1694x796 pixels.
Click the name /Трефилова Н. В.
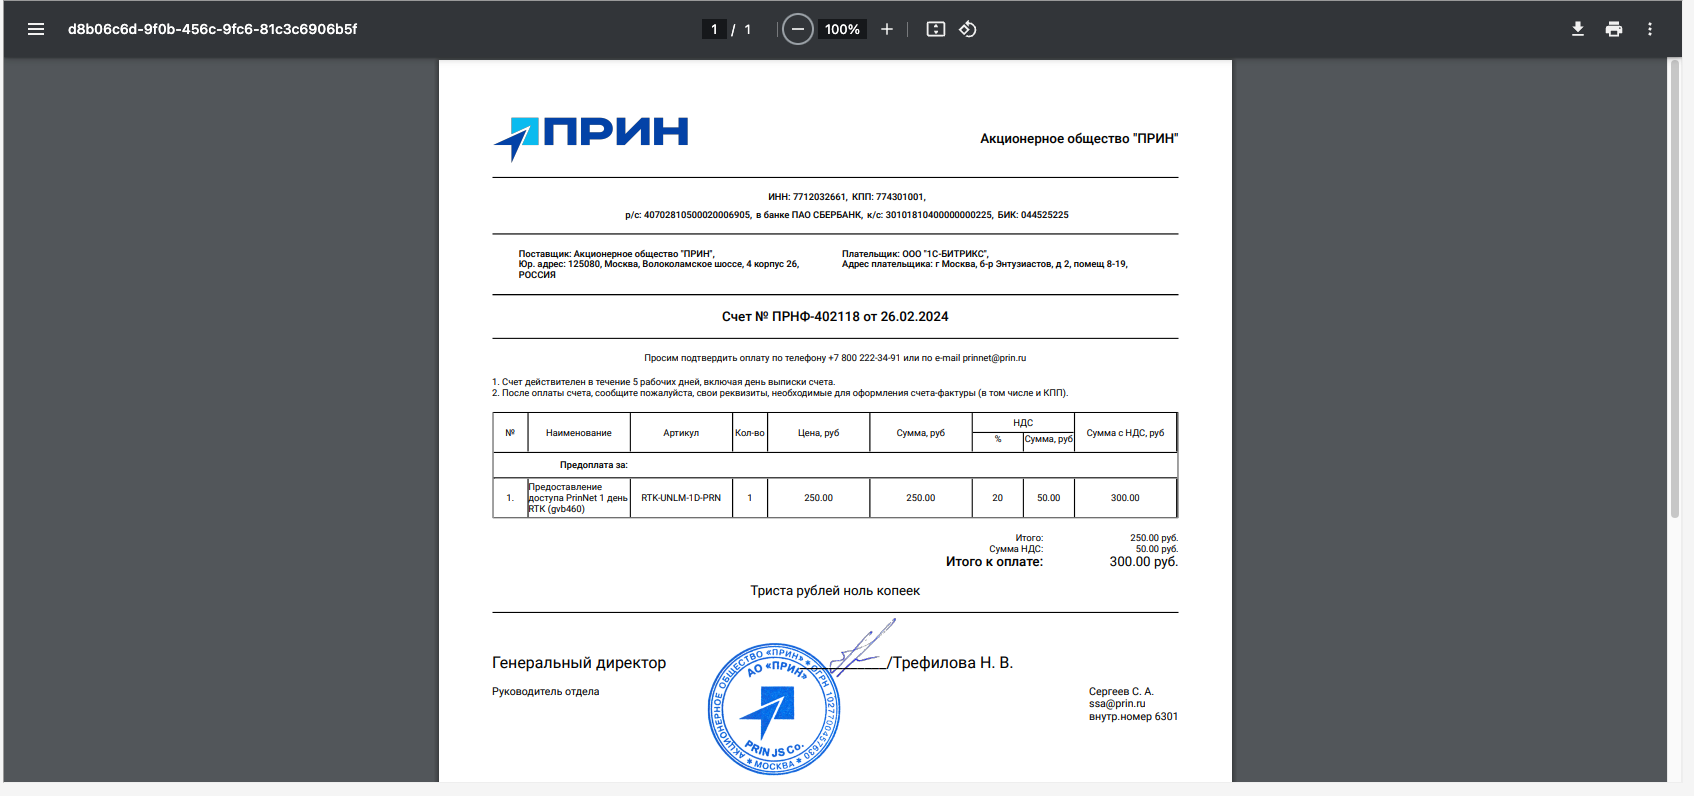(x=950, y=663)
